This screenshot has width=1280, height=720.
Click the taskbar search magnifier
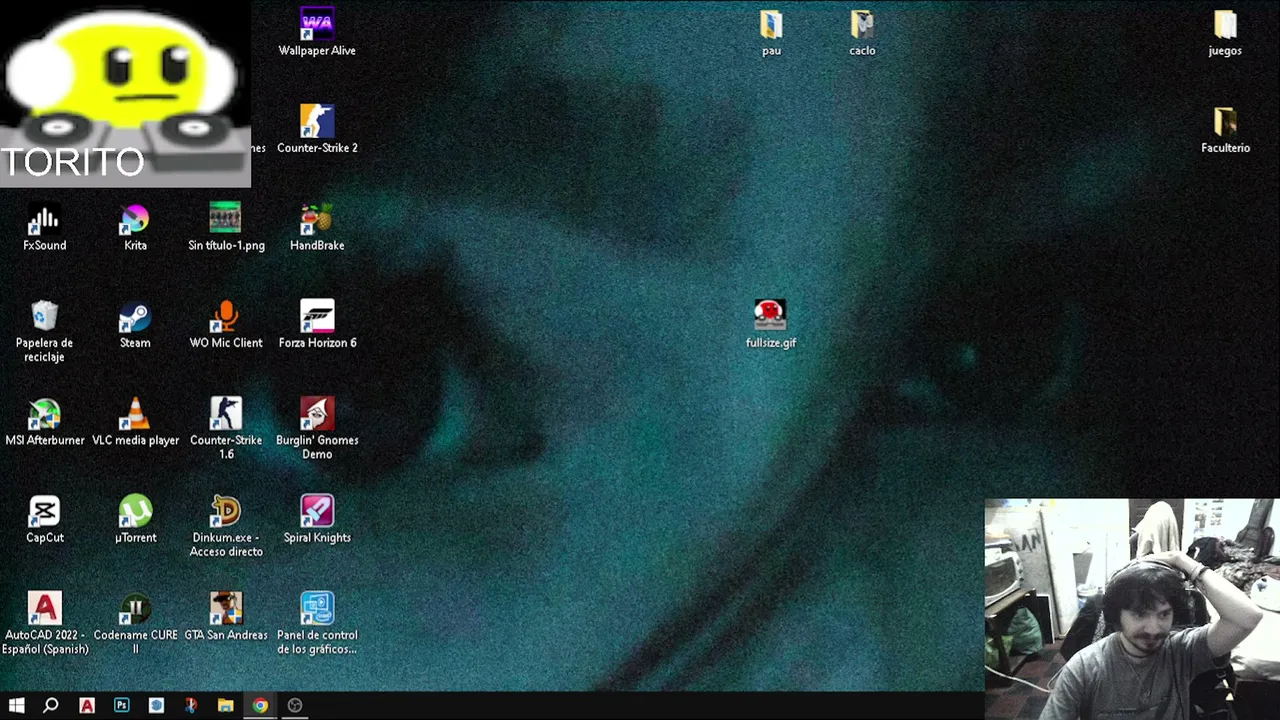click(x=51, y=705)
